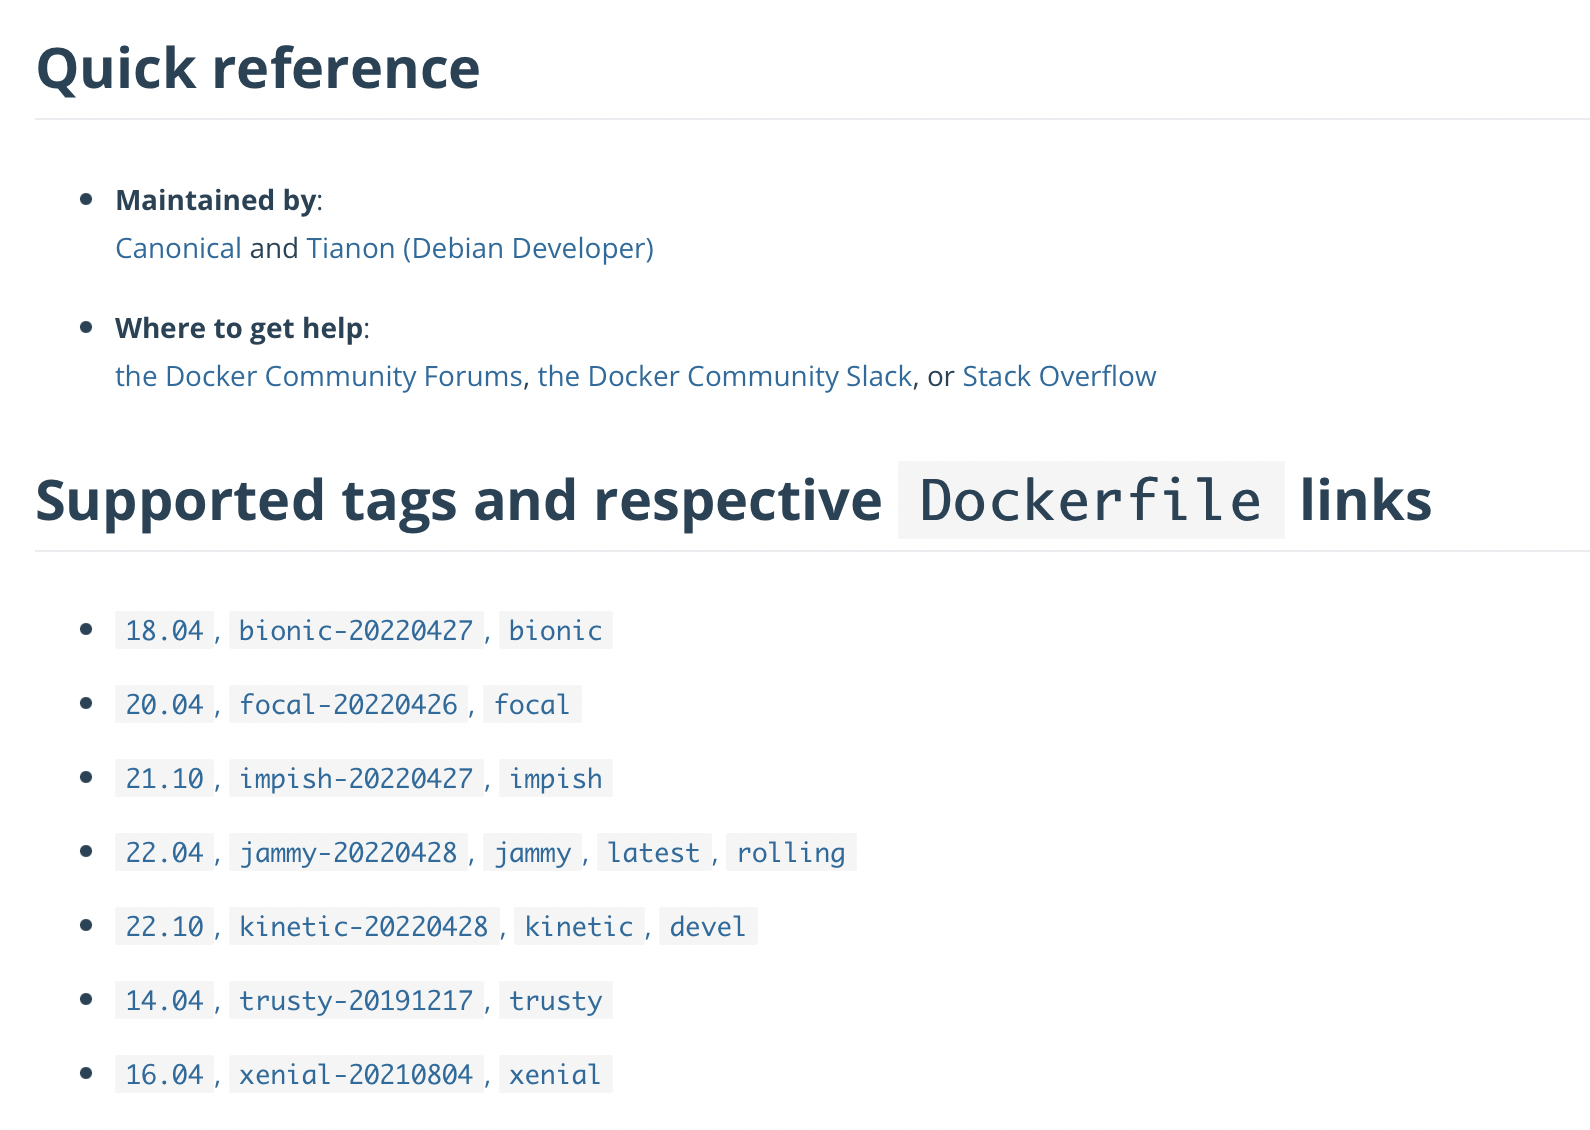Image resolution: width=1590 pixels, height=1130 pixels.
Task: Open the Docker Community Slack link
Action: (725, 376)
